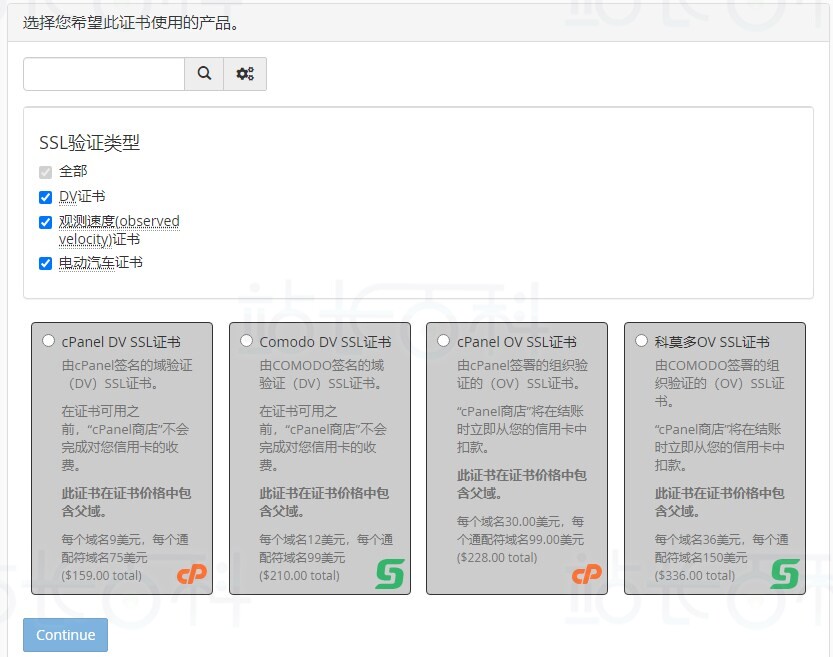This screenshot has height=657, width=833.
Task: Select the cPanel DV SSL证书 radio button
Action: (48, 341)
